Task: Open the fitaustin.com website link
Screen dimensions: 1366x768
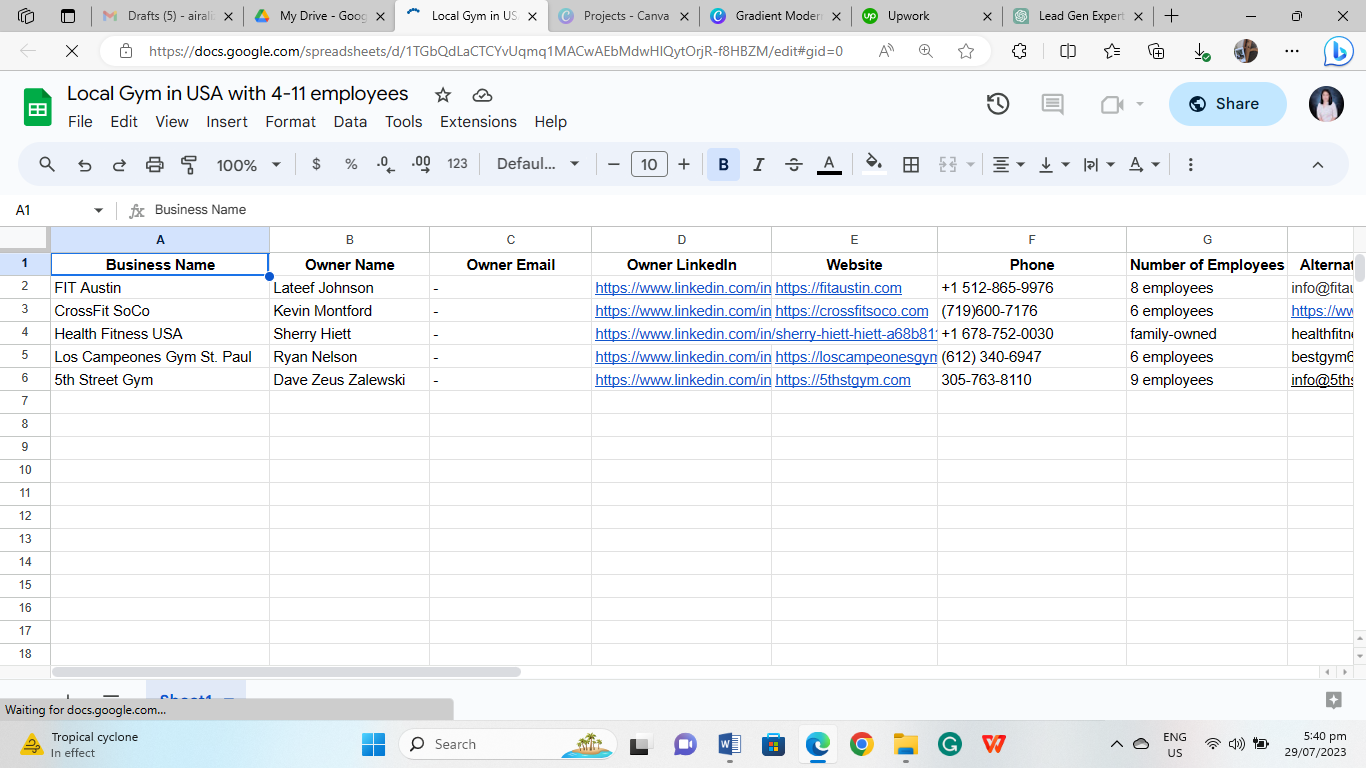Action: coord(838,288)
